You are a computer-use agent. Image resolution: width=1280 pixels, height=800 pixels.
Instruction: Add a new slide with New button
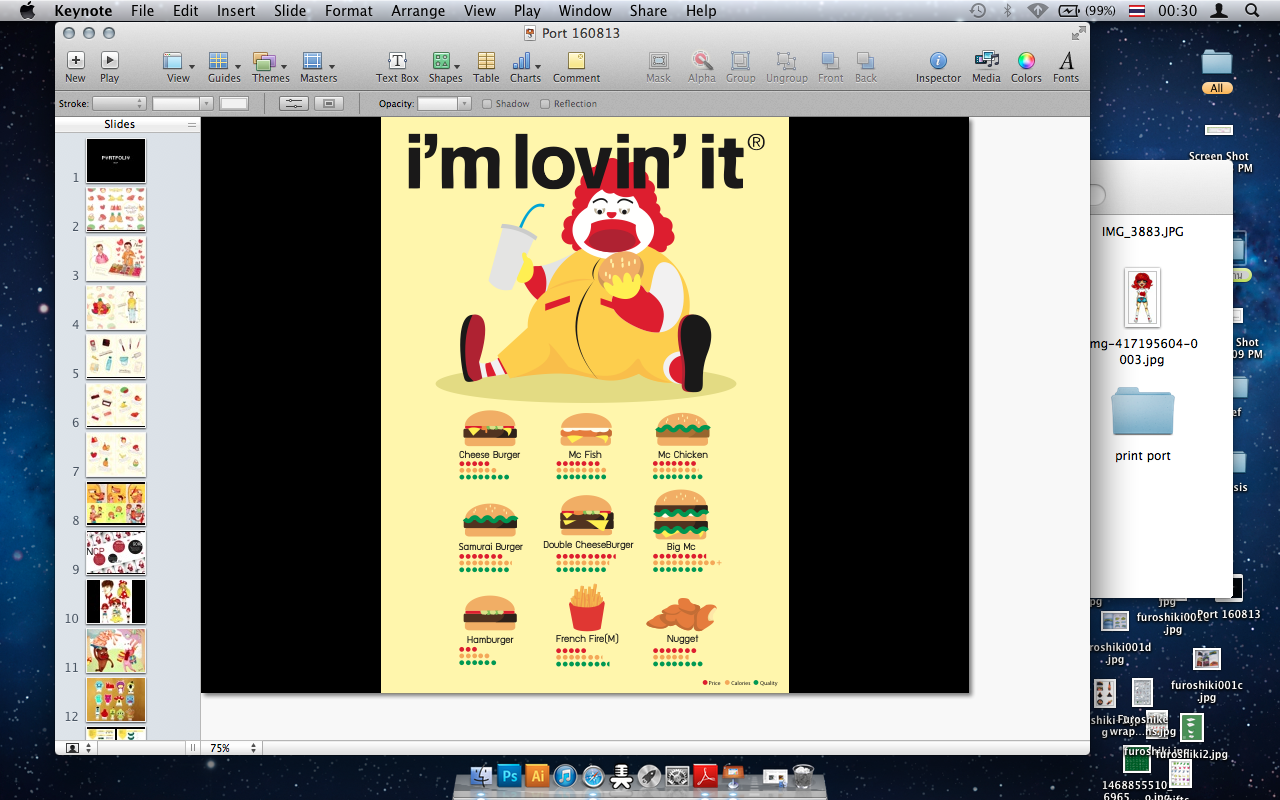click(75, 67)
